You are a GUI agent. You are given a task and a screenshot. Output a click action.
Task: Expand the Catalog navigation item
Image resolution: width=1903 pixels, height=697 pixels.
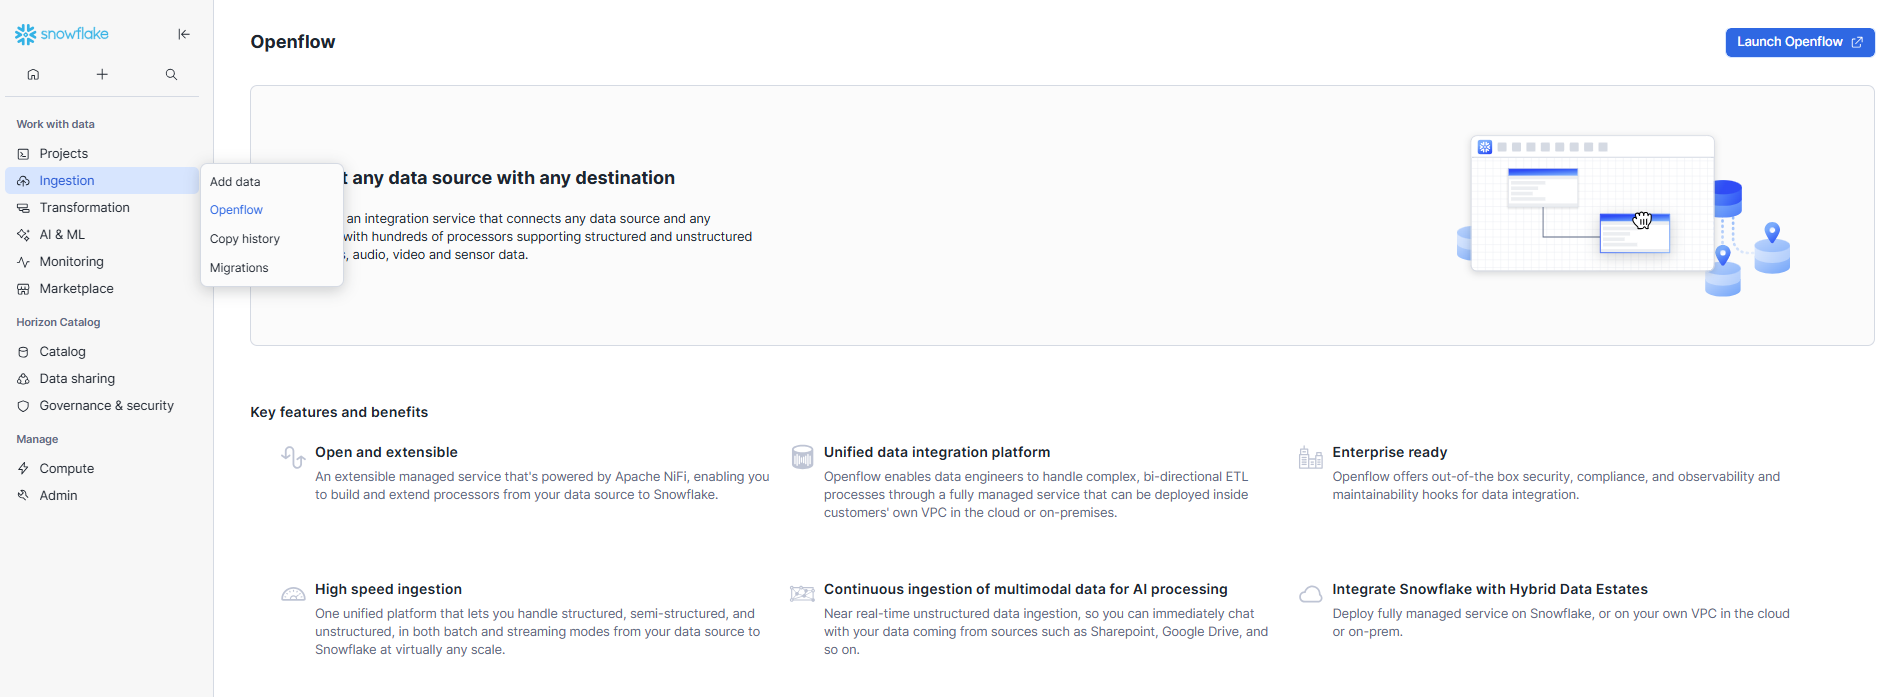click(62, 352)
